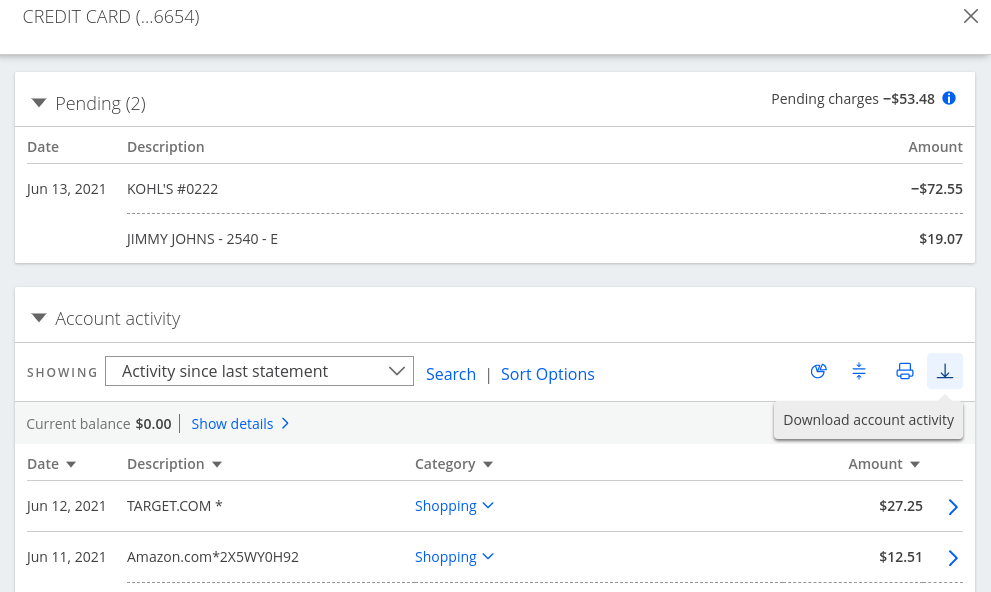Screen dimensions: 991x592
Task: Sort transactions by Date column
Action: click(51, 464)
